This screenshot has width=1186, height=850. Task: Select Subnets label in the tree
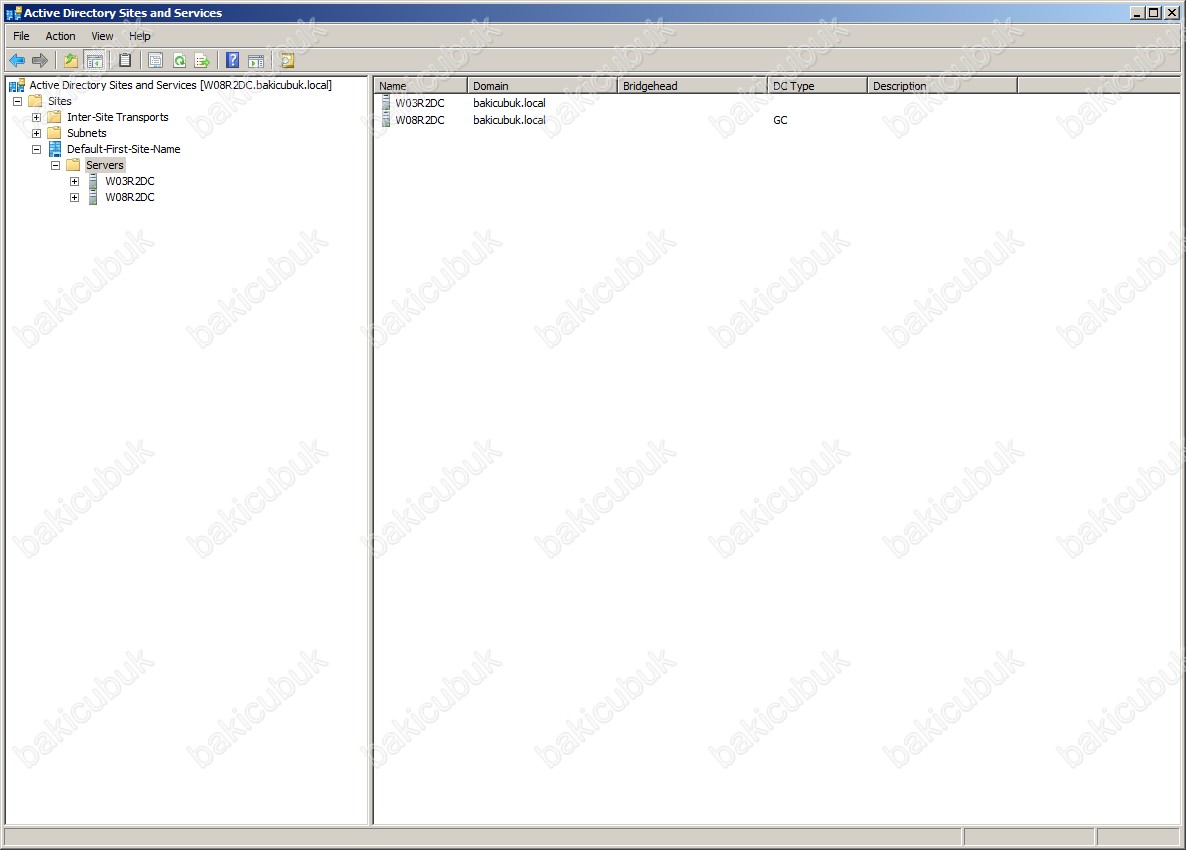coord(87,133)
